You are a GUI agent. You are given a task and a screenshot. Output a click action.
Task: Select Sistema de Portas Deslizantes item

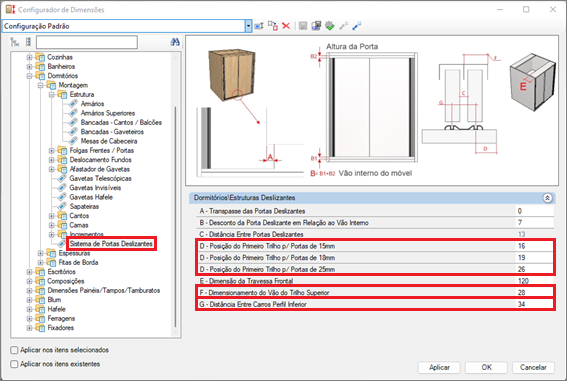(111, 244)
